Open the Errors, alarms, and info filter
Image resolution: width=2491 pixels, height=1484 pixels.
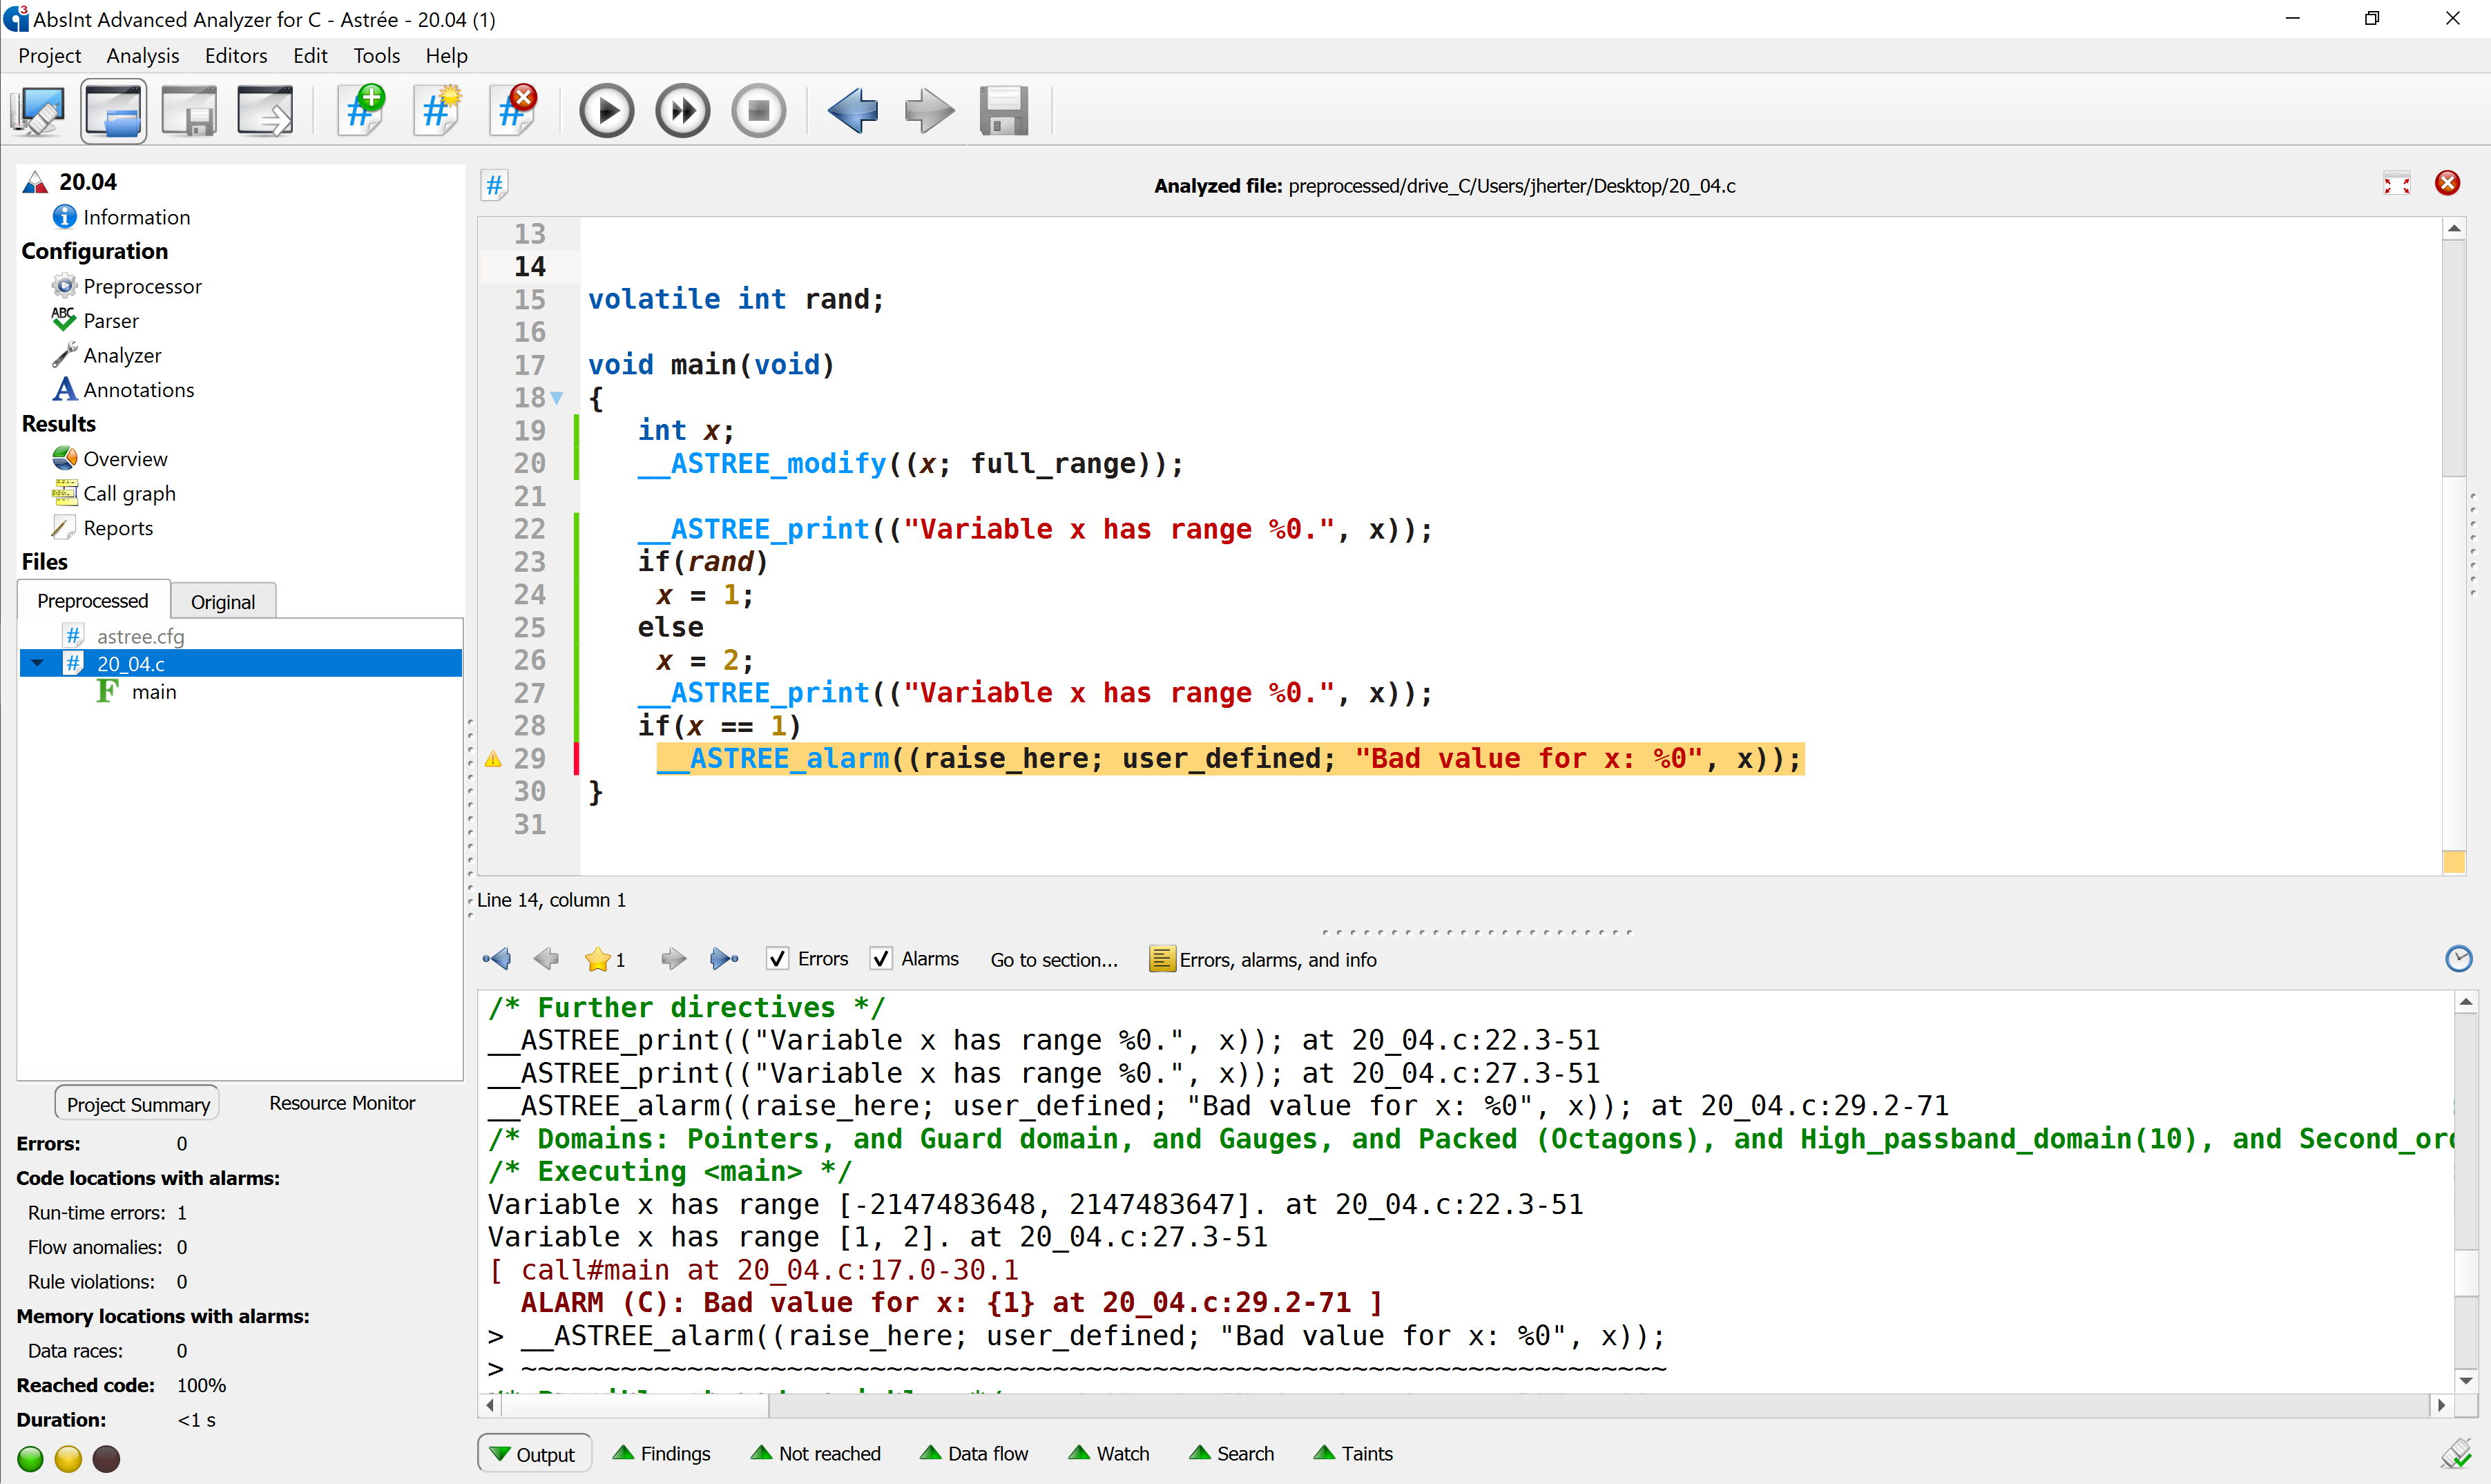(1263, 960)
